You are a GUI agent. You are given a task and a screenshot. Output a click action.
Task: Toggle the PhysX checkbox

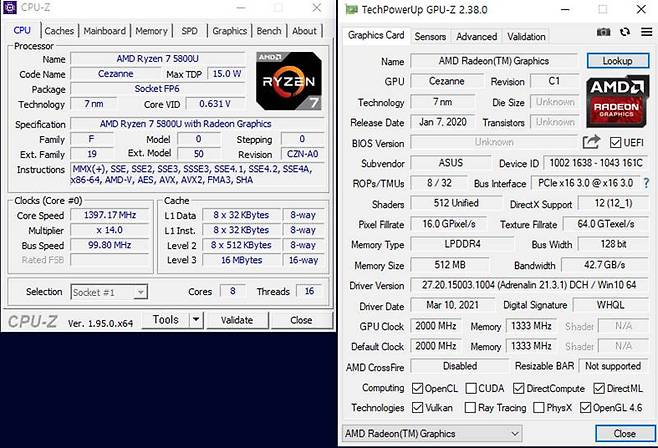(538, 407)
